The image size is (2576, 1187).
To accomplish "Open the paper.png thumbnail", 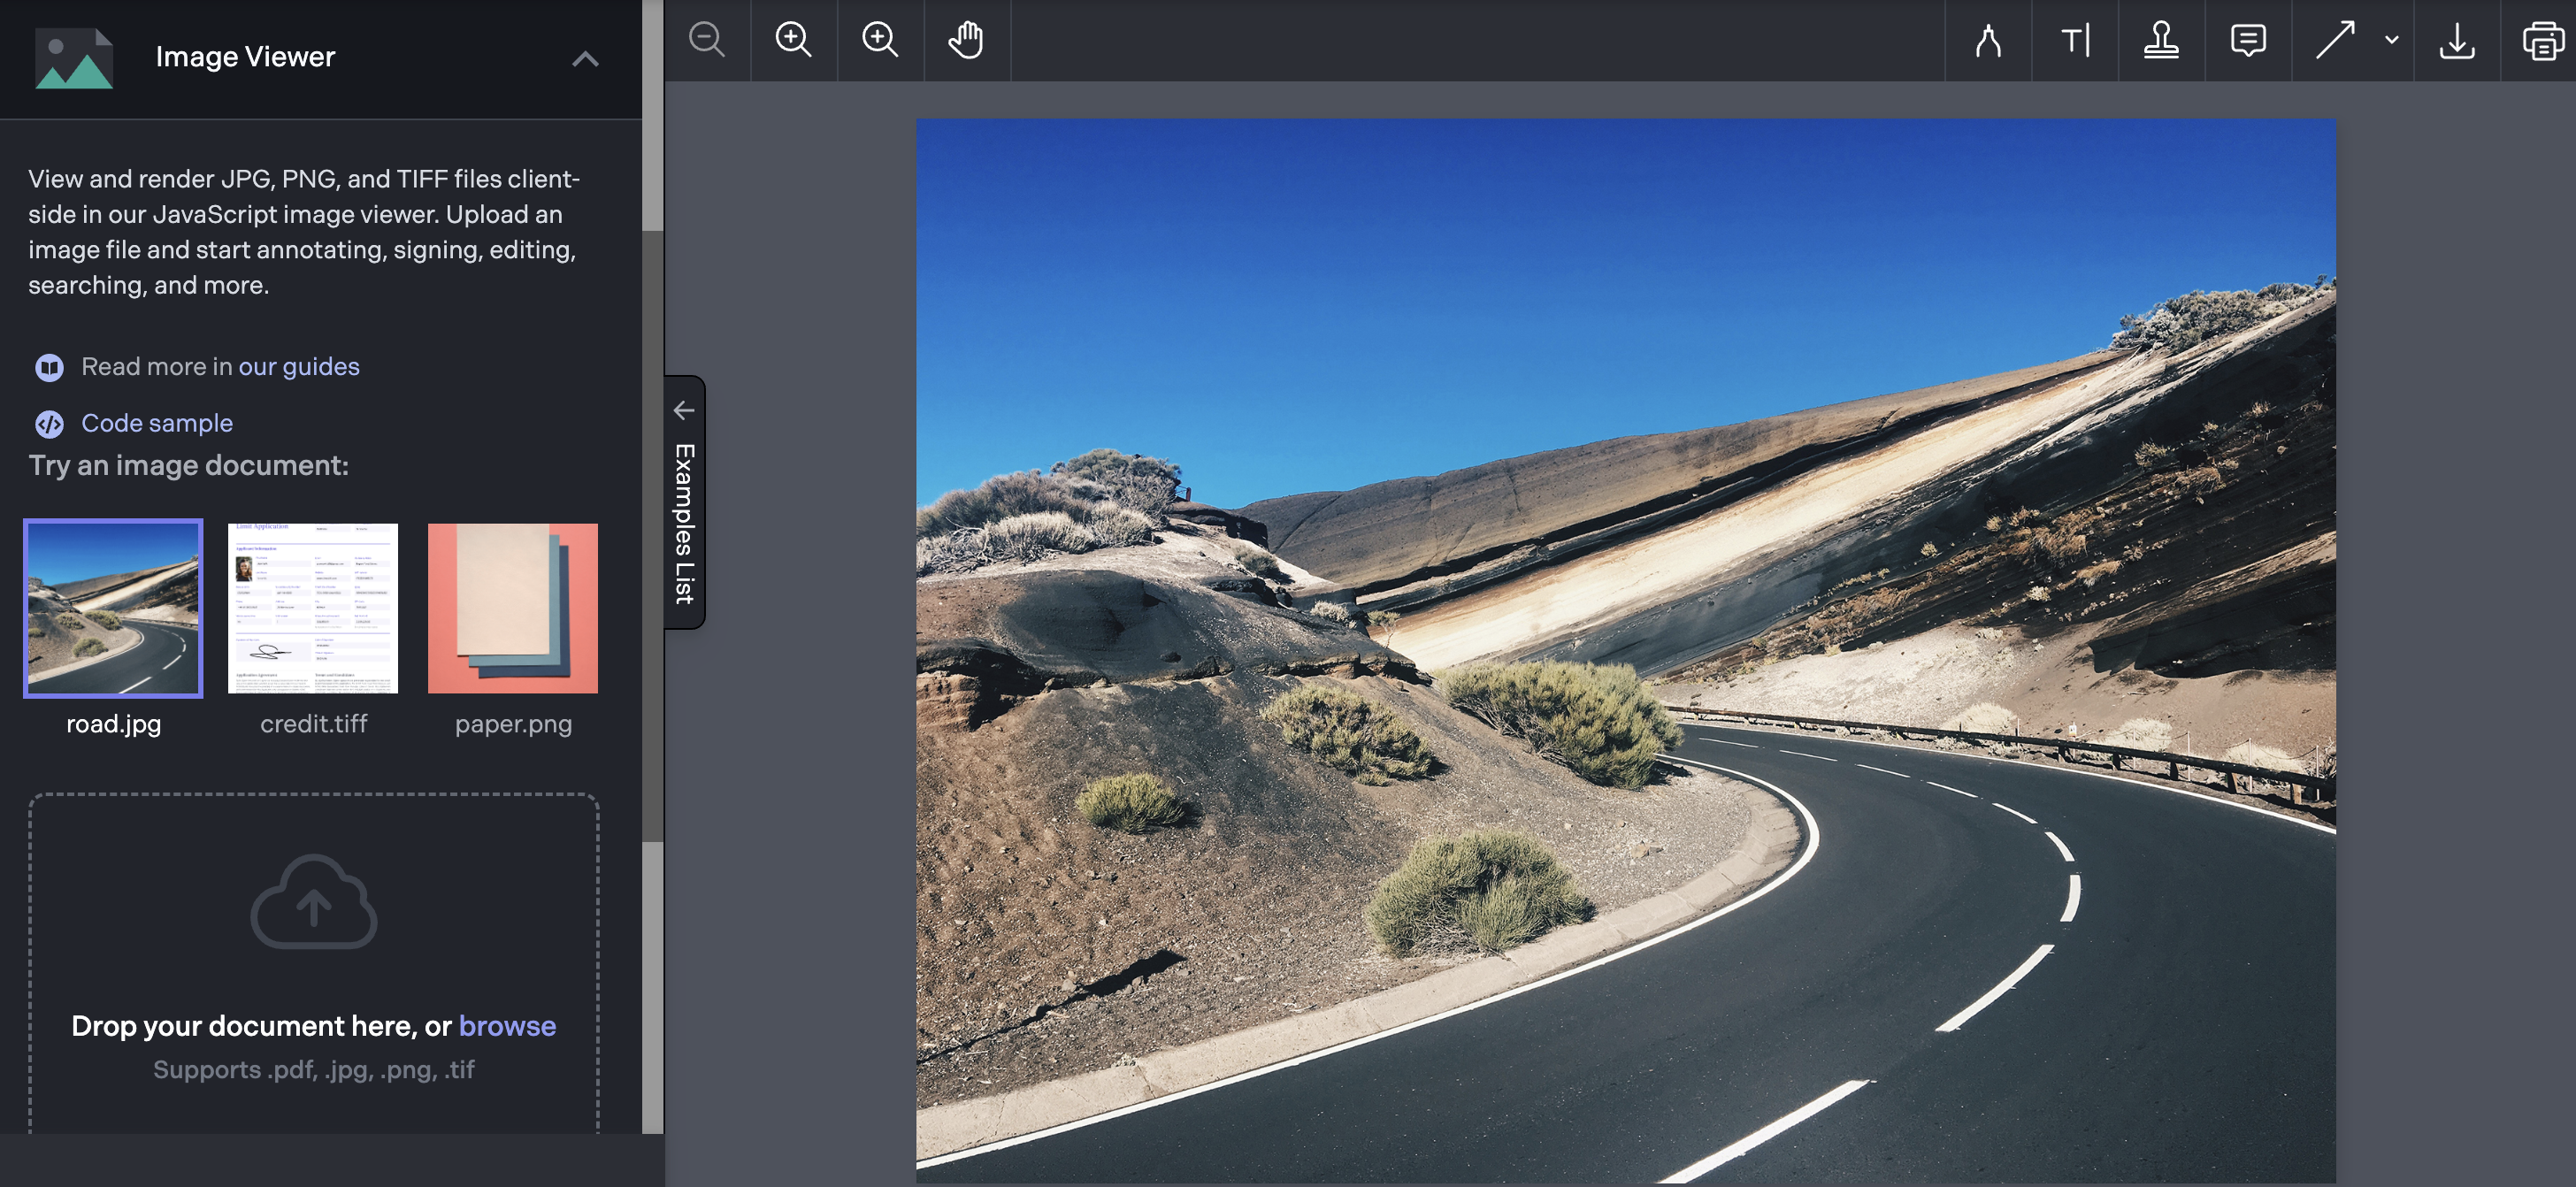I will 513,608.
